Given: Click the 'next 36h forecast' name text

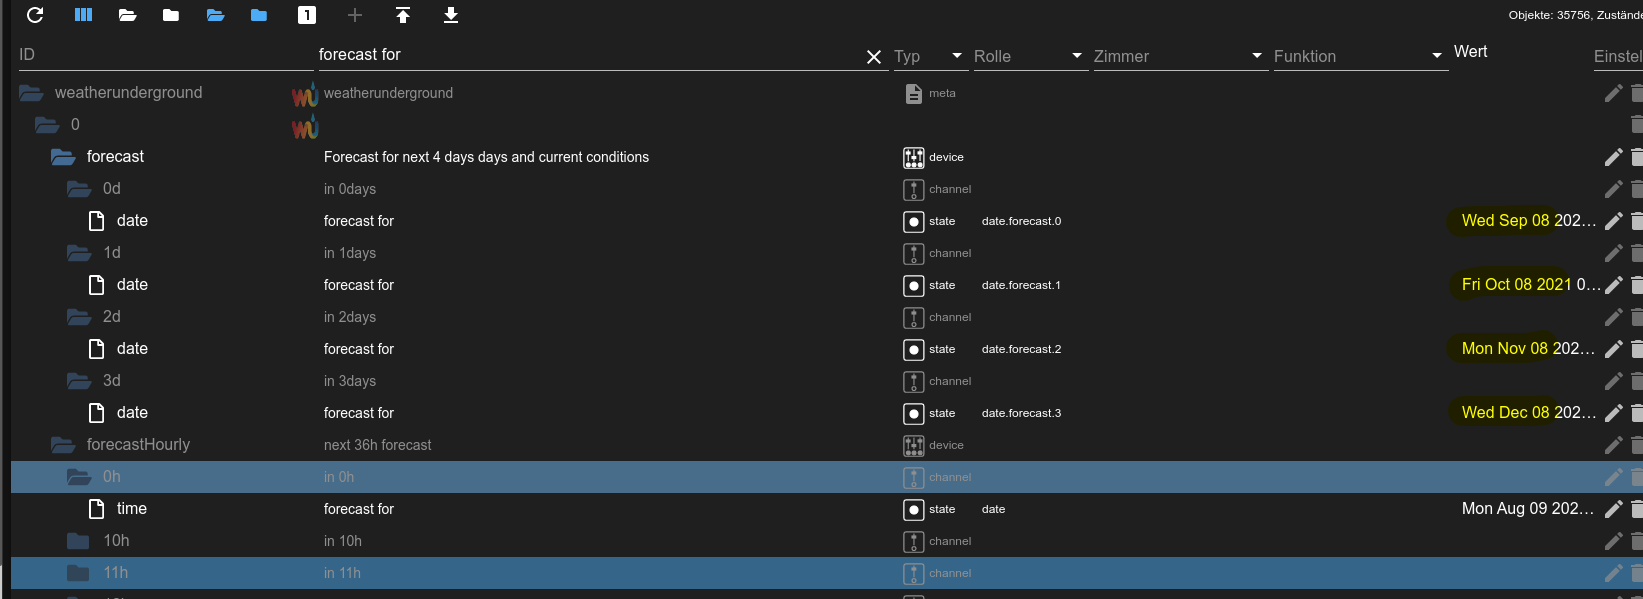Looking at the screenshot, I should click(x=378, y=445).
